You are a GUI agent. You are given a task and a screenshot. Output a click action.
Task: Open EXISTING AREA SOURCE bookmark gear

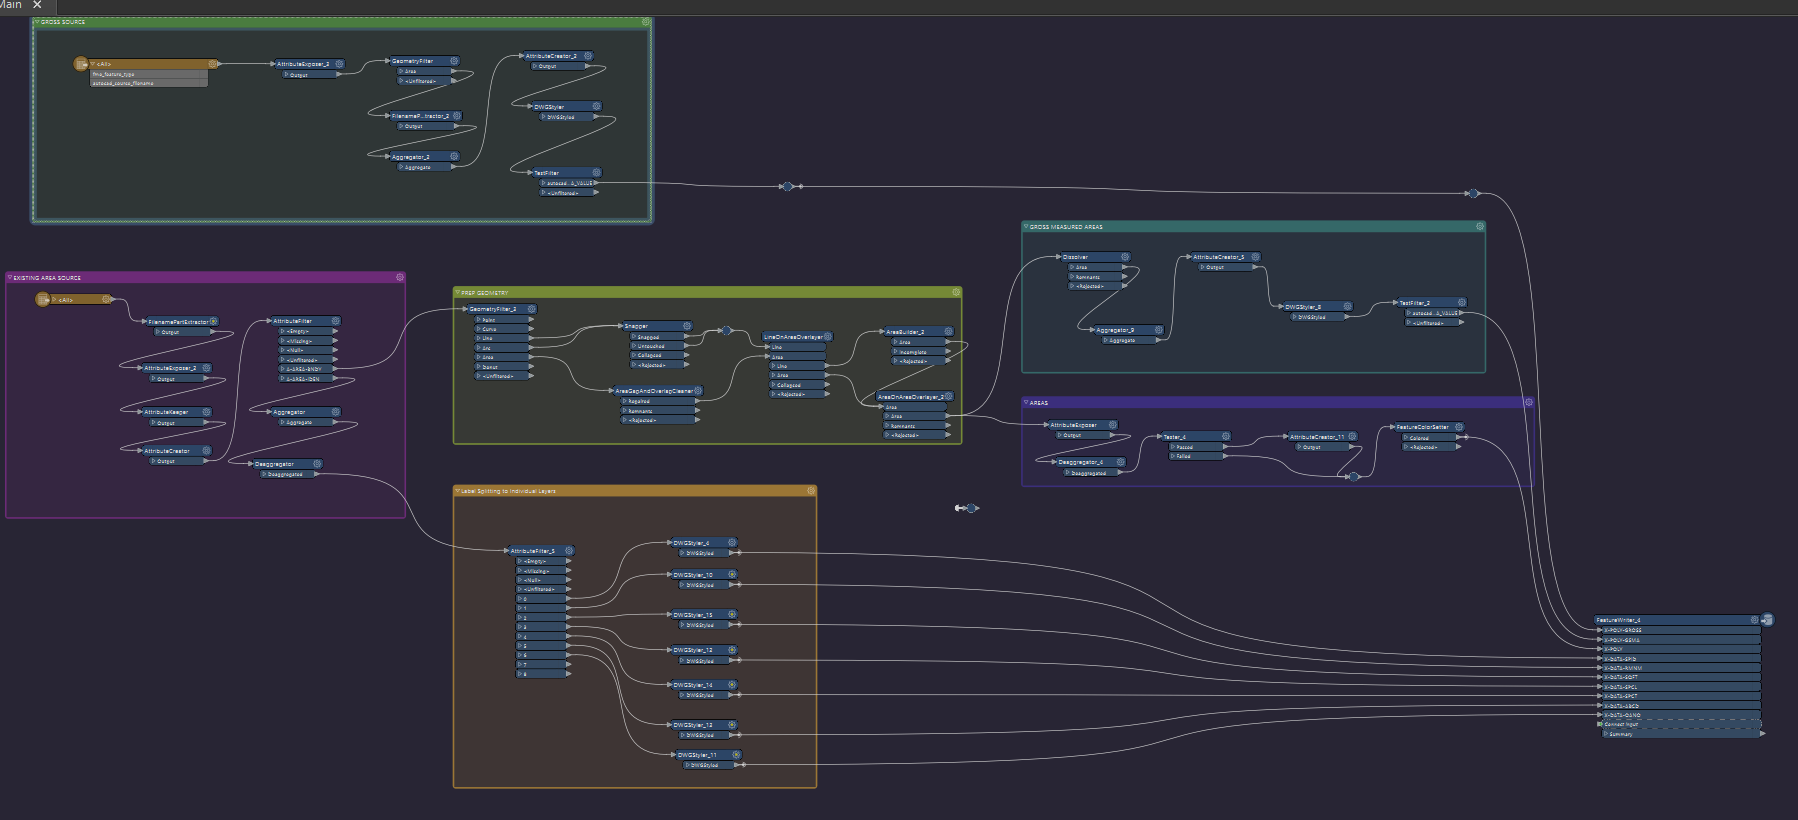pos(400,278)
